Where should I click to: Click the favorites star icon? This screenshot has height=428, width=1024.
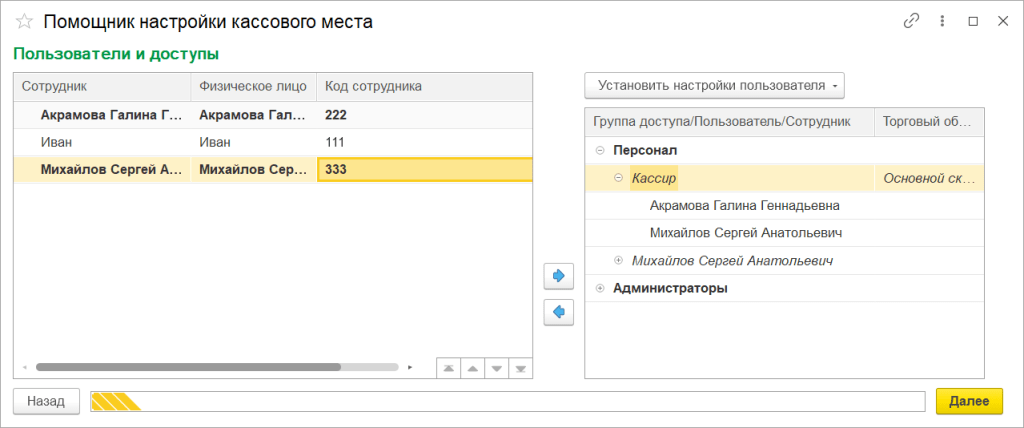tap(24, 22)
